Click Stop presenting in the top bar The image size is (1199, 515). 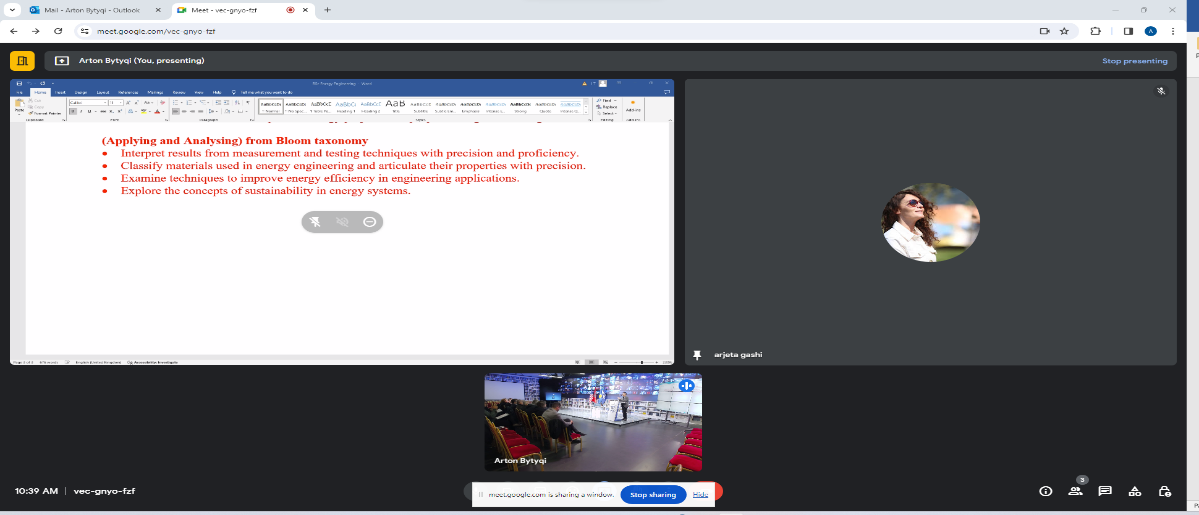pyautogui.click(x=1134, y=61)
